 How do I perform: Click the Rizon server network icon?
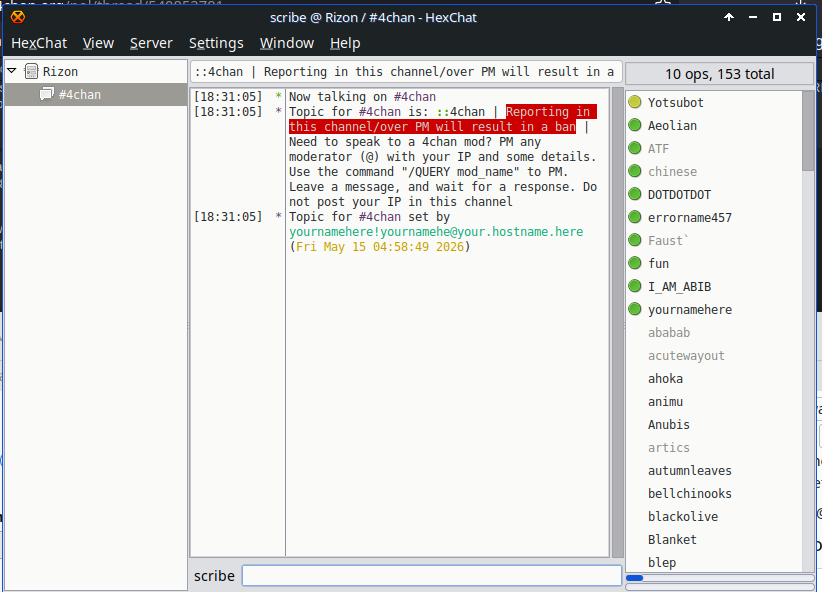point(31,71)
